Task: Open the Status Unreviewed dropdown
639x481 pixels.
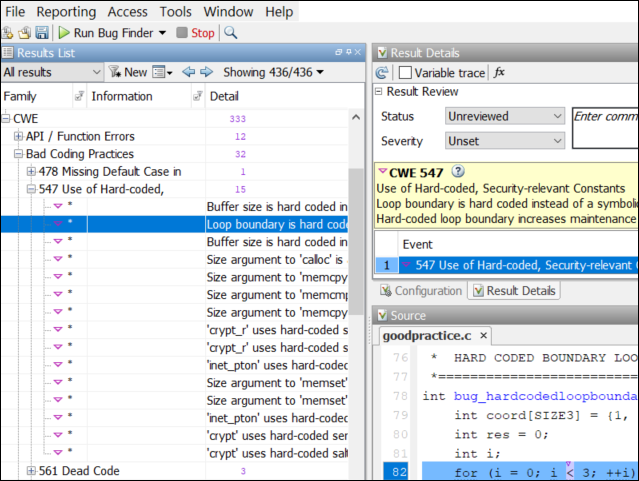Action: click(505, 116)
